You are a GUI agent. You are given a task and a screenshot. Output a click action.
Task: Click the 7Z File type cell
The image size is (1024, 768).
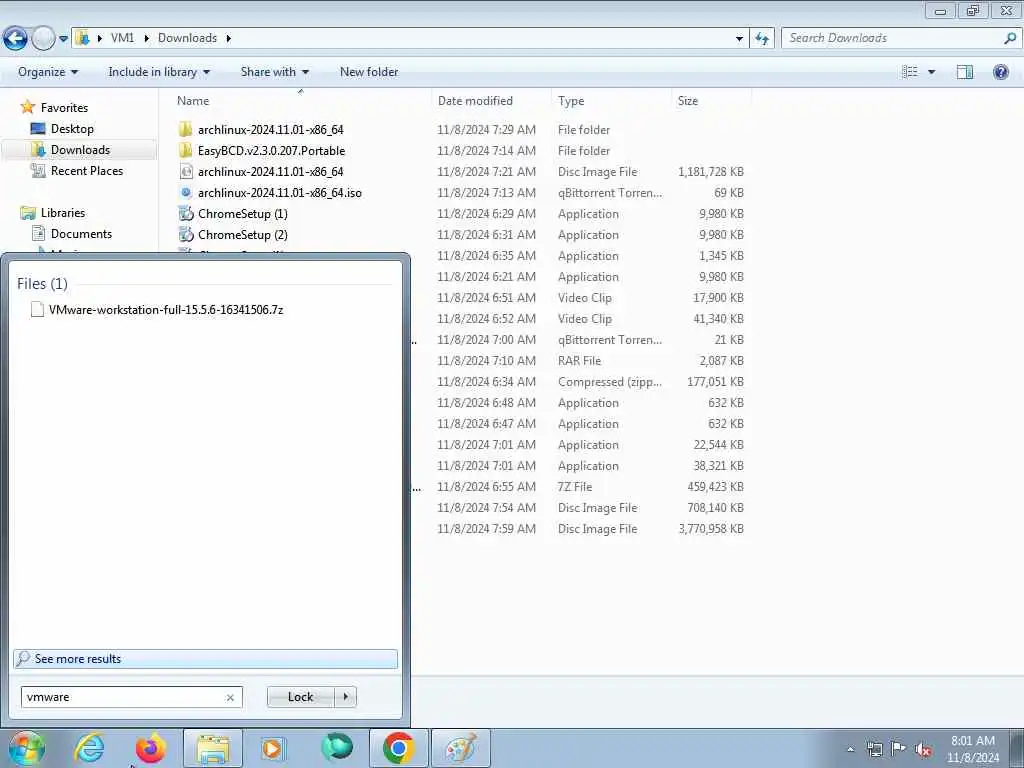[575, 487]
